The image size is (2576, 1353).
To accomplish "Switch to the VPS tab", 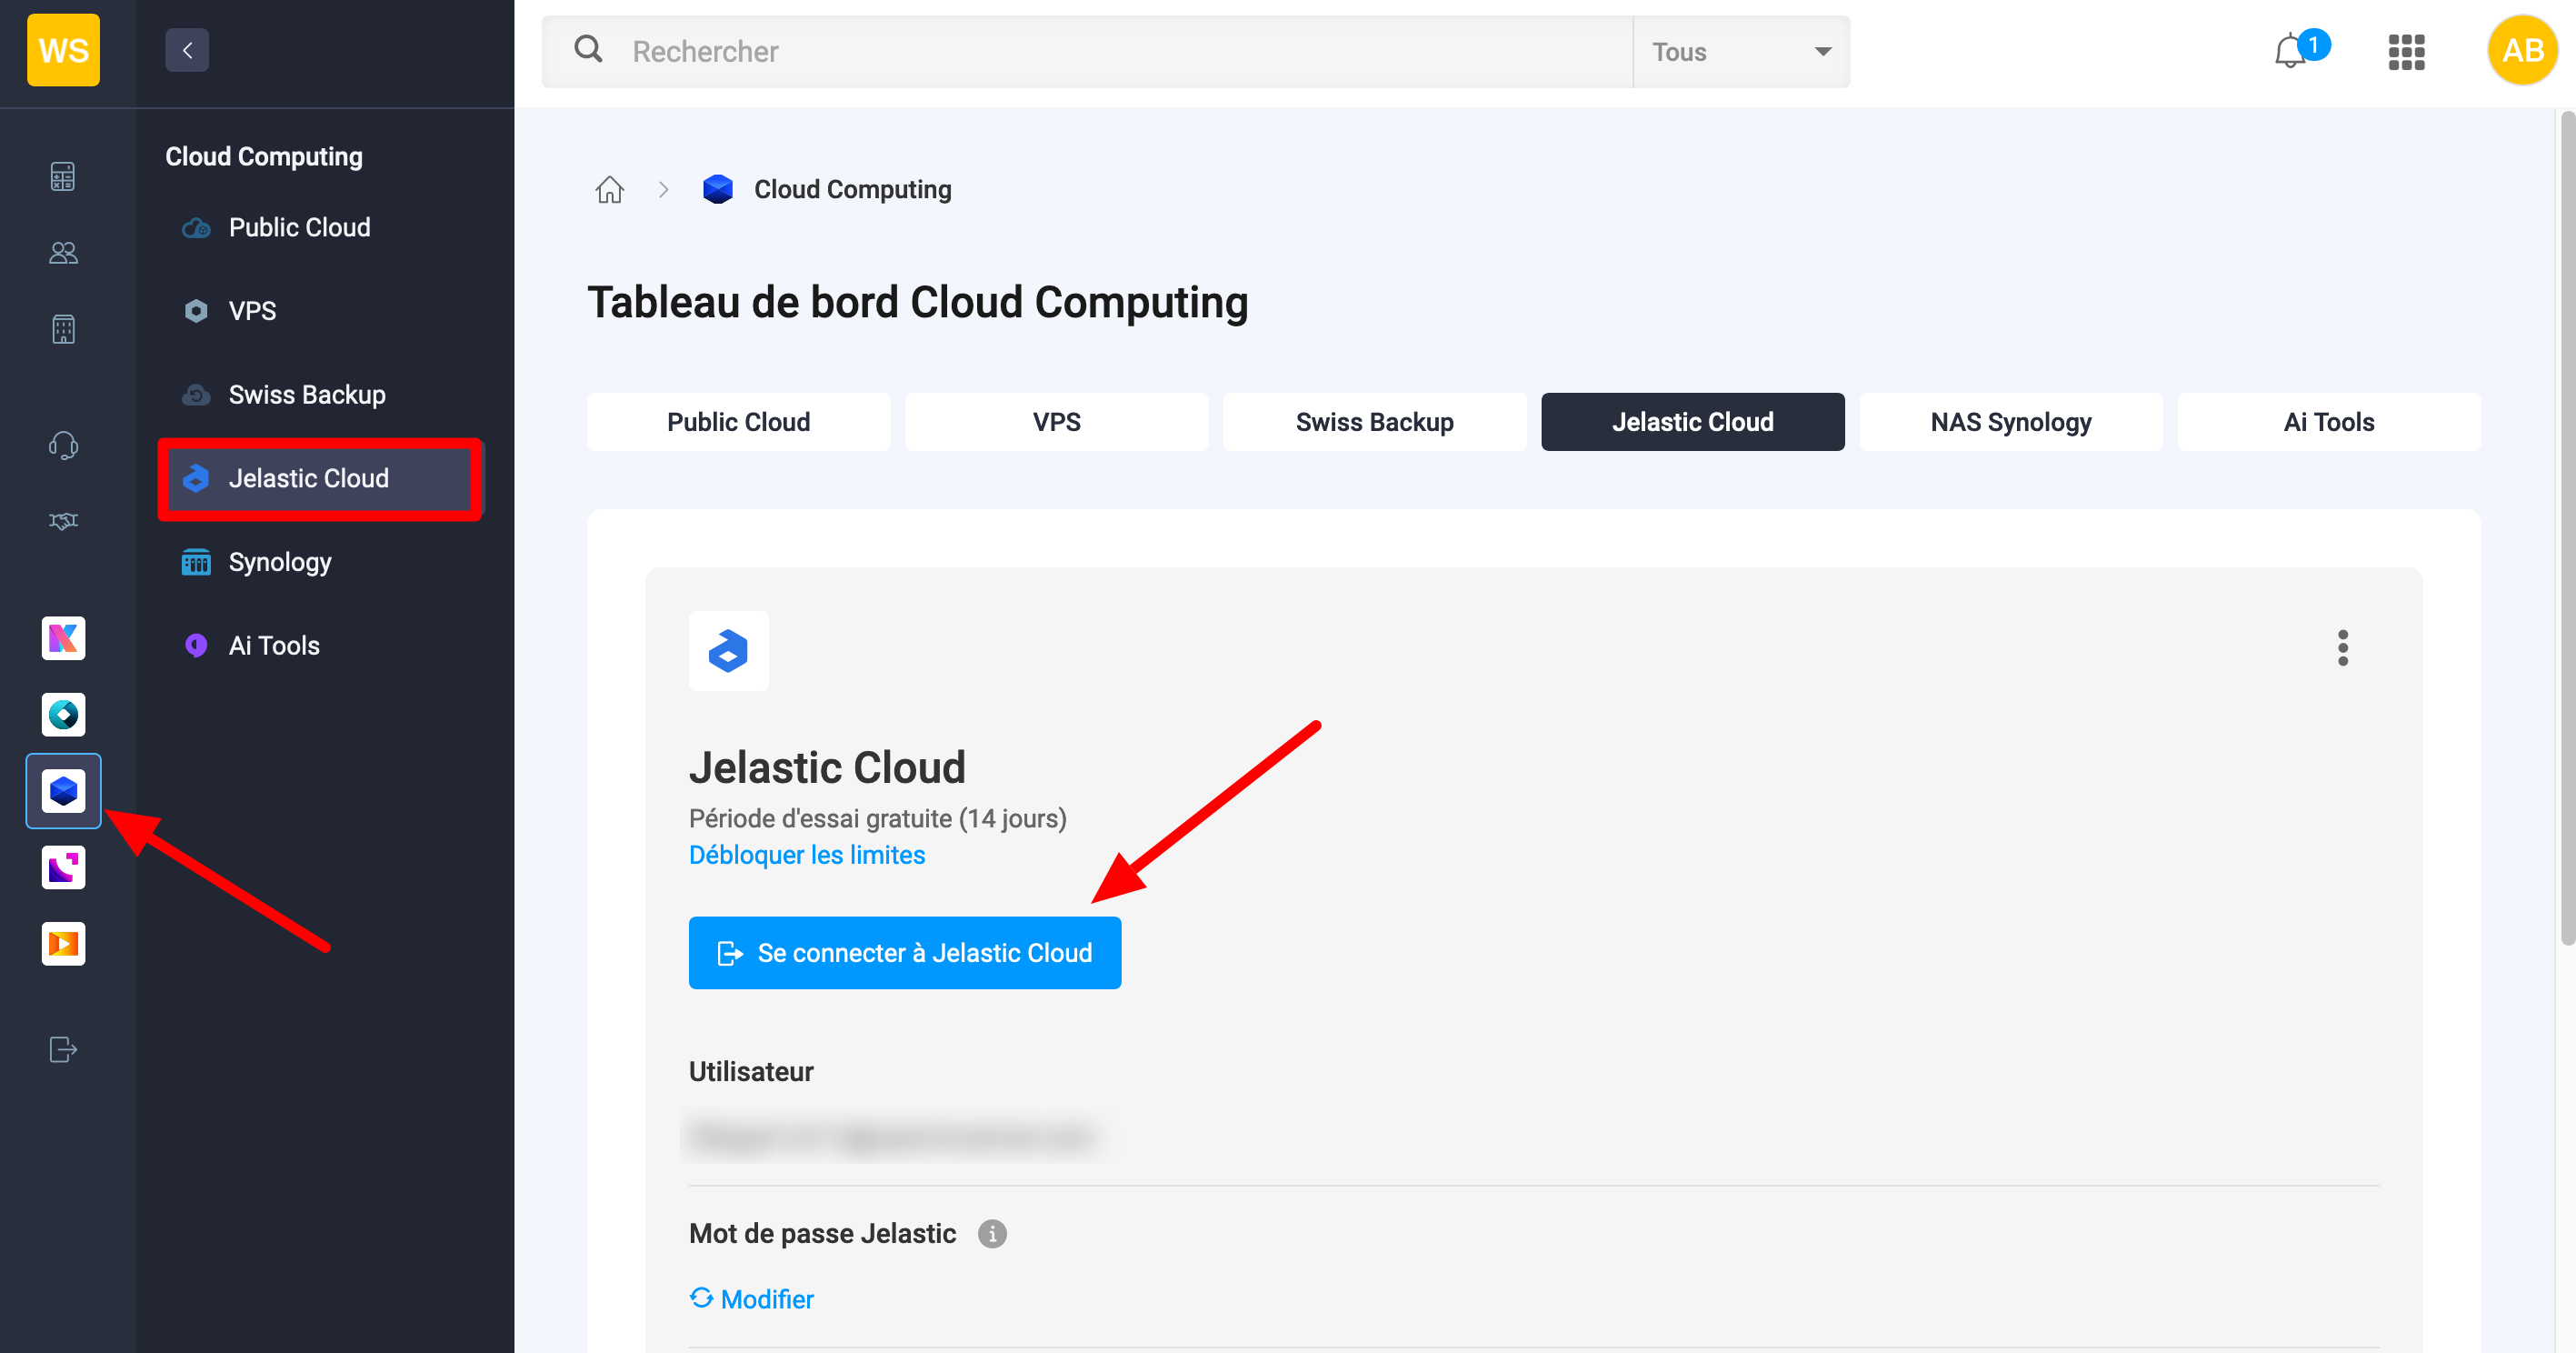I will click(x=1056, y=422).
